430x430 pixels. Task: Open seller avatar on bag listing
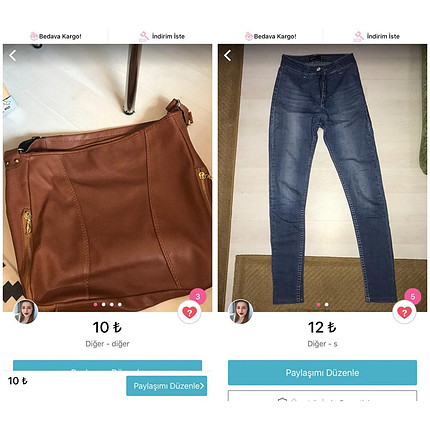25,312
